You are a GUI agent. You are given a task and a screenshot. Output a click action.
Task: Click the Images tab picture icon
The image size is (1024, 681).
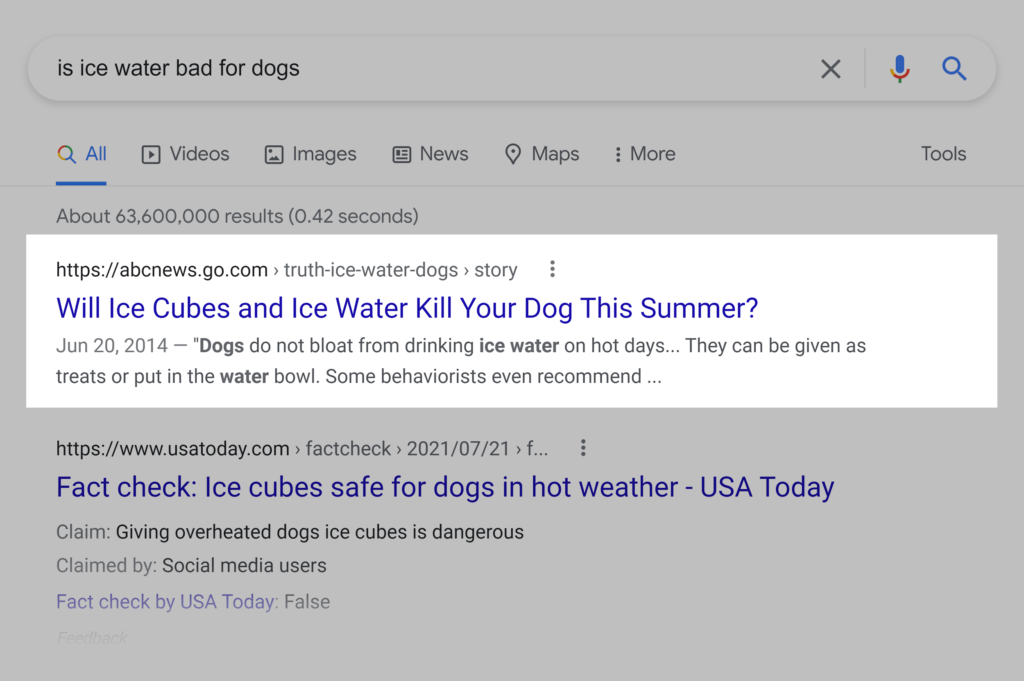(274, 154)
